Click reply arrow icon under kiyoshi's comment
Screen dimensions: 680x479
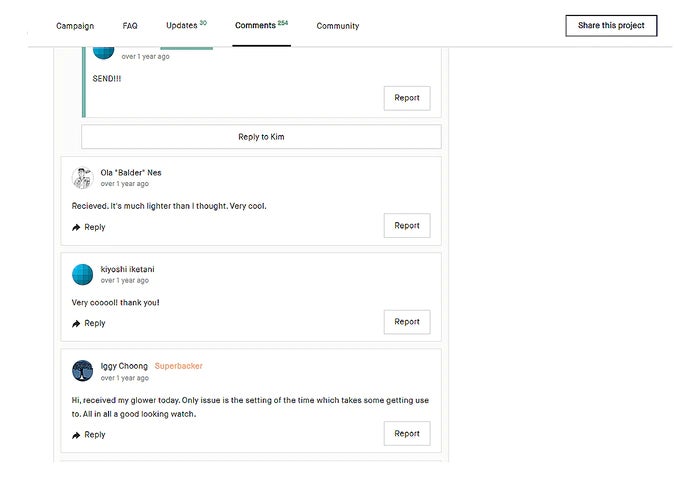click(x=76, y=324)
